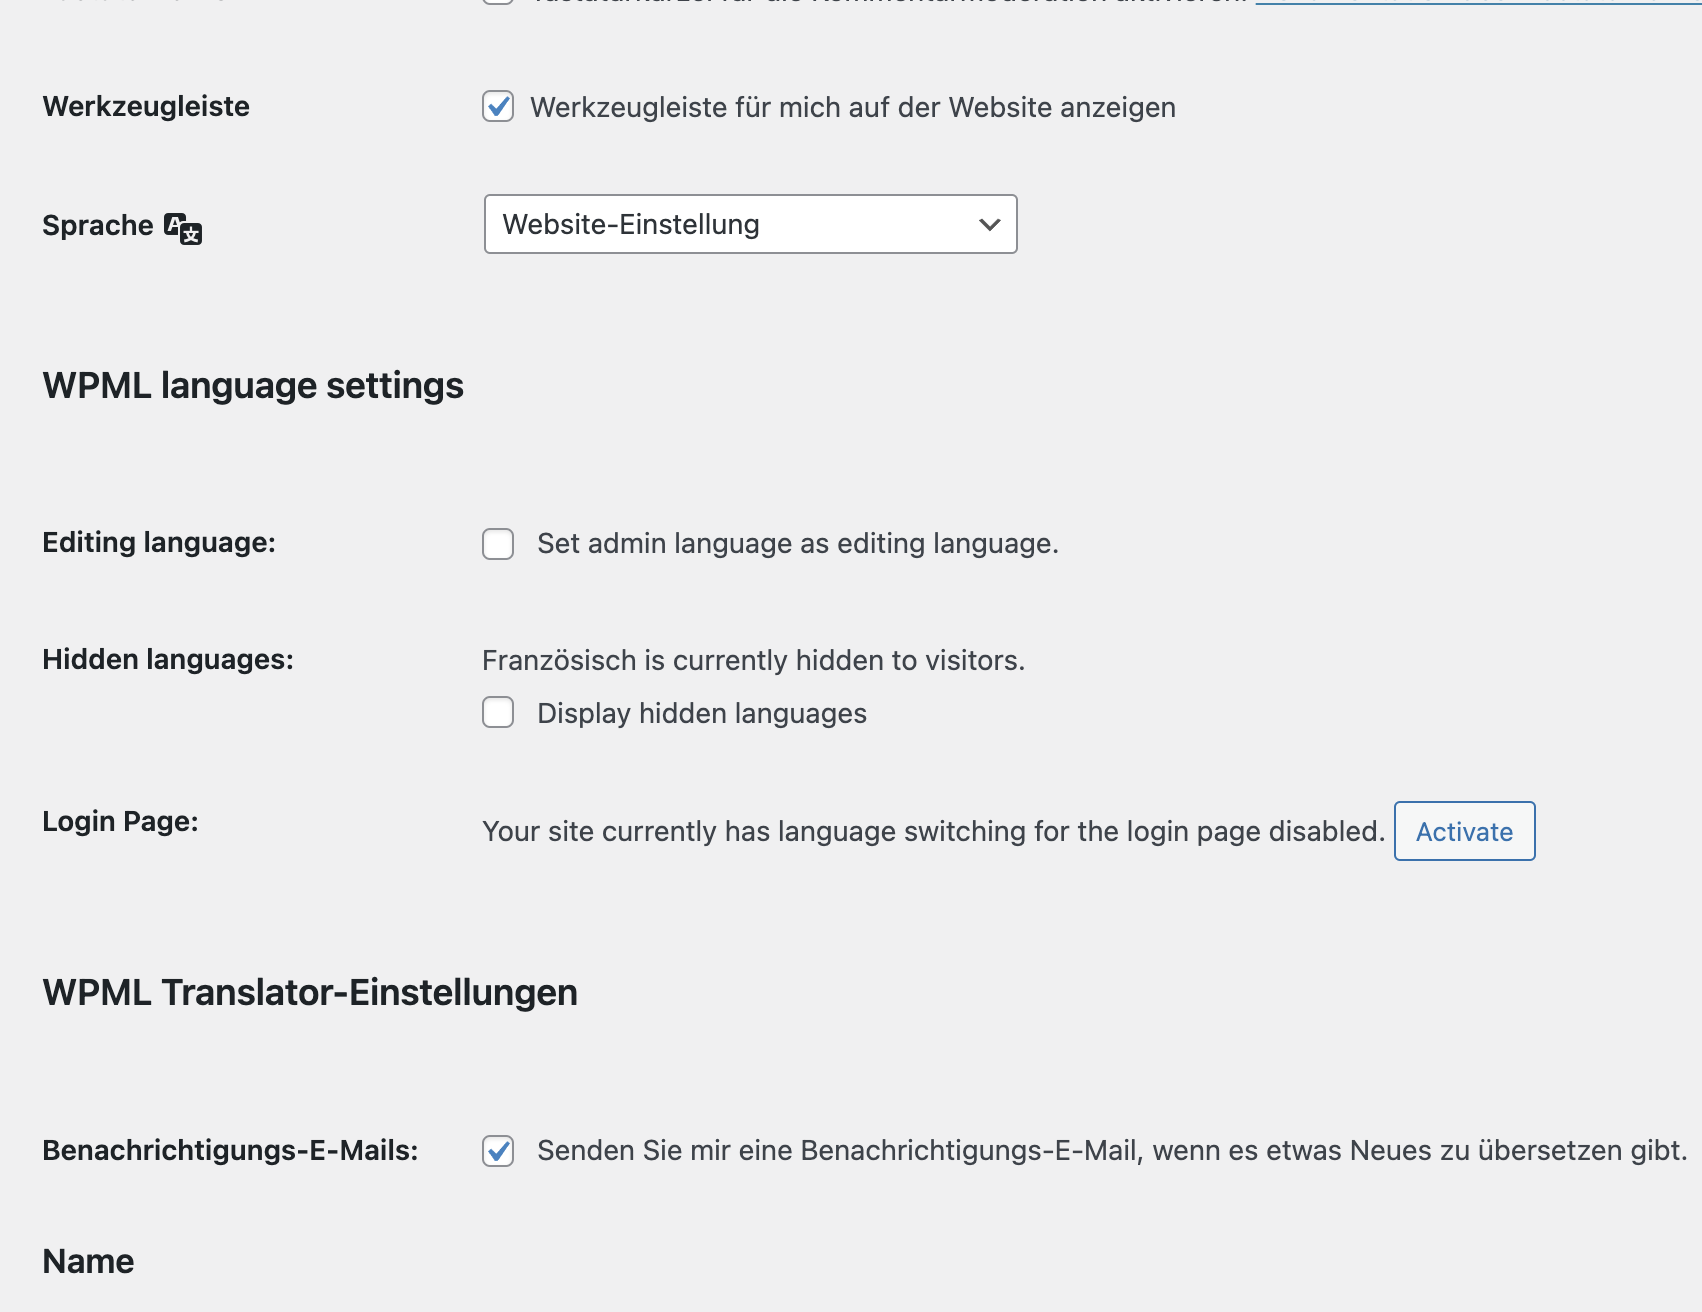Click the Name section heading
The width and height of the screenshot is (1702, 1312).
(88, 1262)
